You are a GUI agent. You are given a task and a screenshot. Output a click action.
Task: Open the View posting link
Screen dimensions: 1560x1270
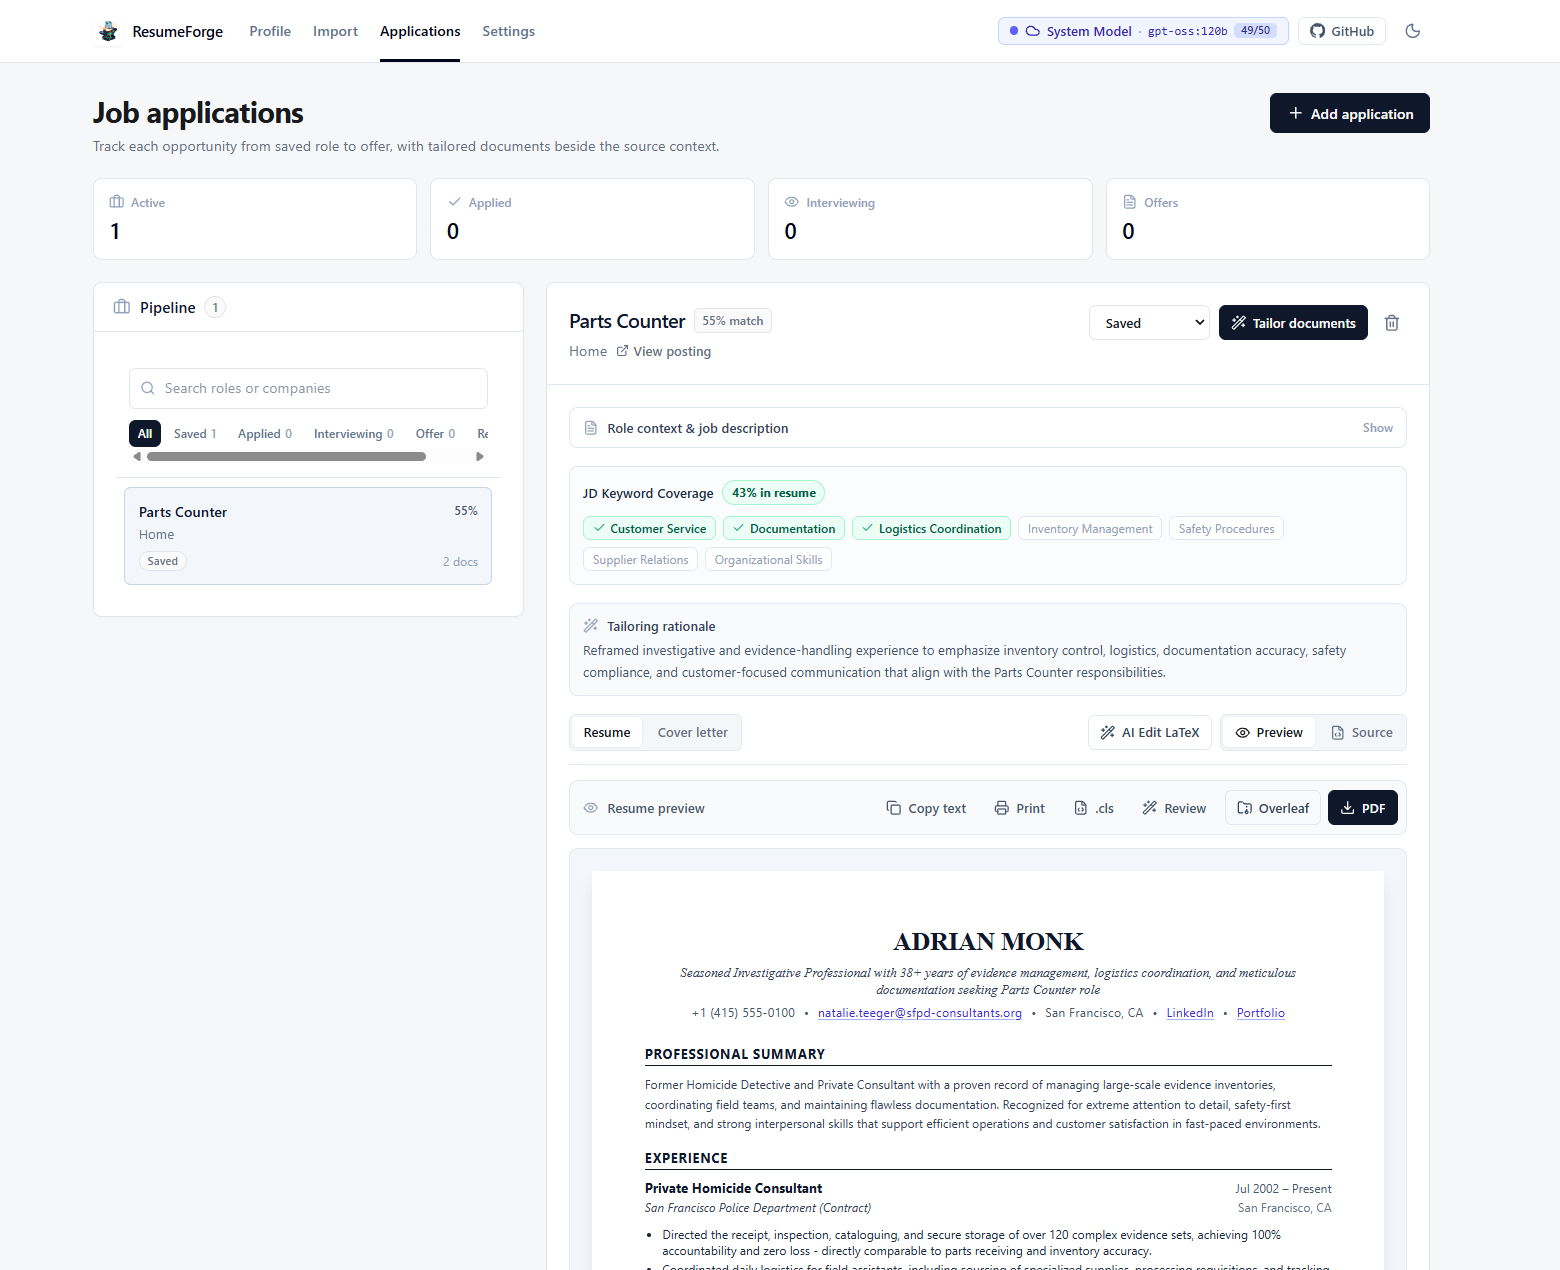[663, 351]
